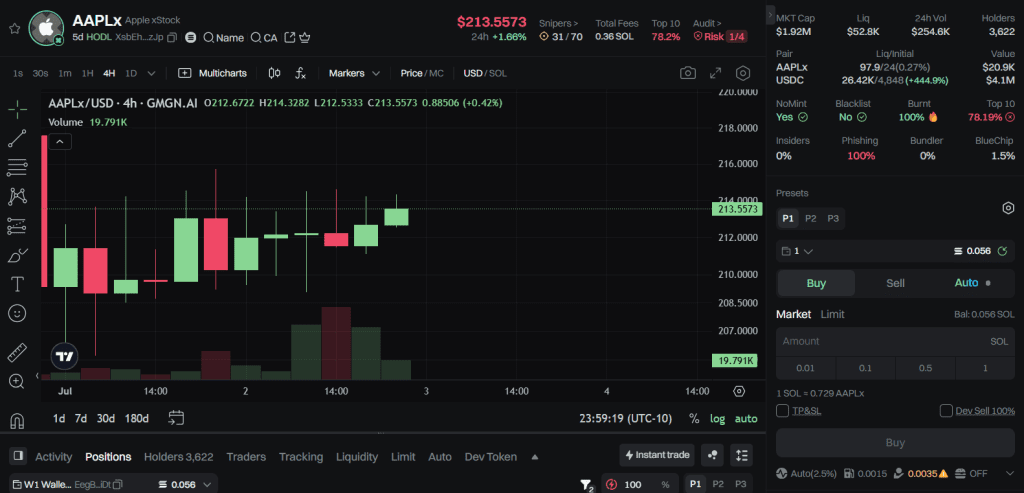The image size is (1024, 493).
Task: Focus the Amount SOL input
Action: (x=895, y=342)
